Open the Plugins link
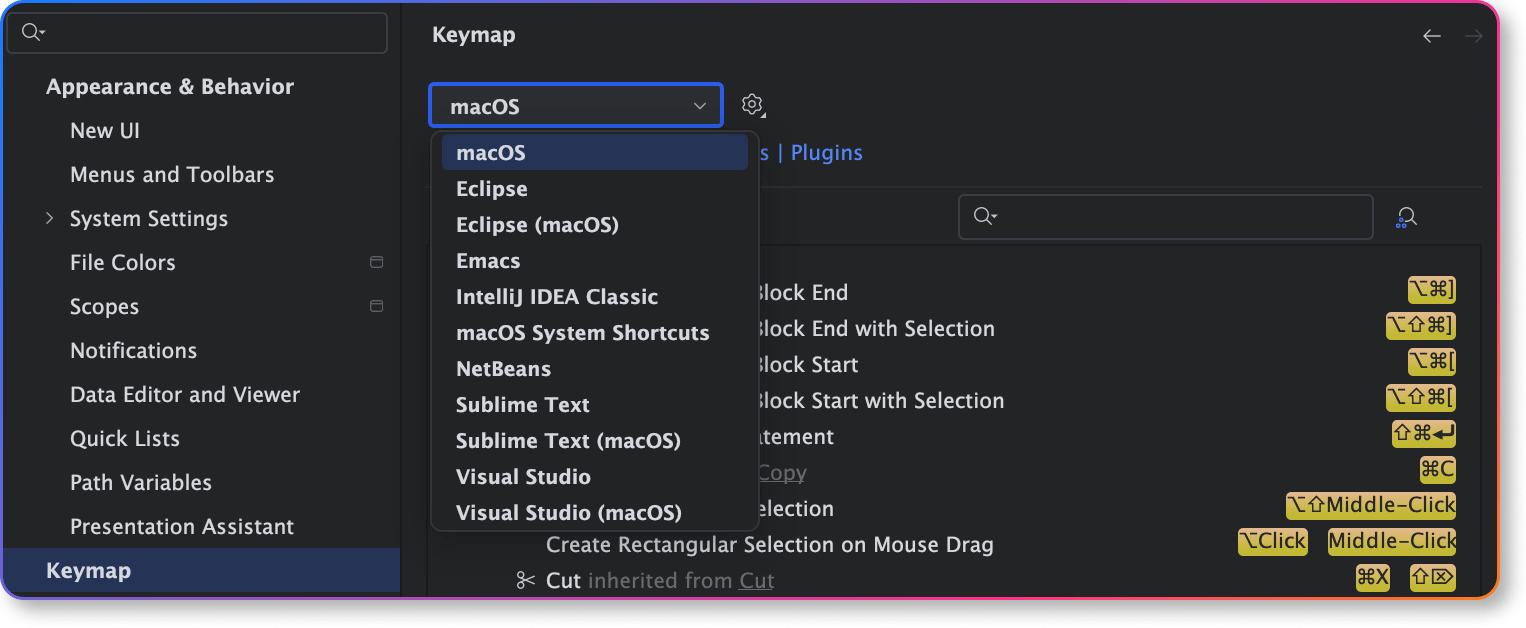This screenshot has height=628, width=1526. point(826,153)
